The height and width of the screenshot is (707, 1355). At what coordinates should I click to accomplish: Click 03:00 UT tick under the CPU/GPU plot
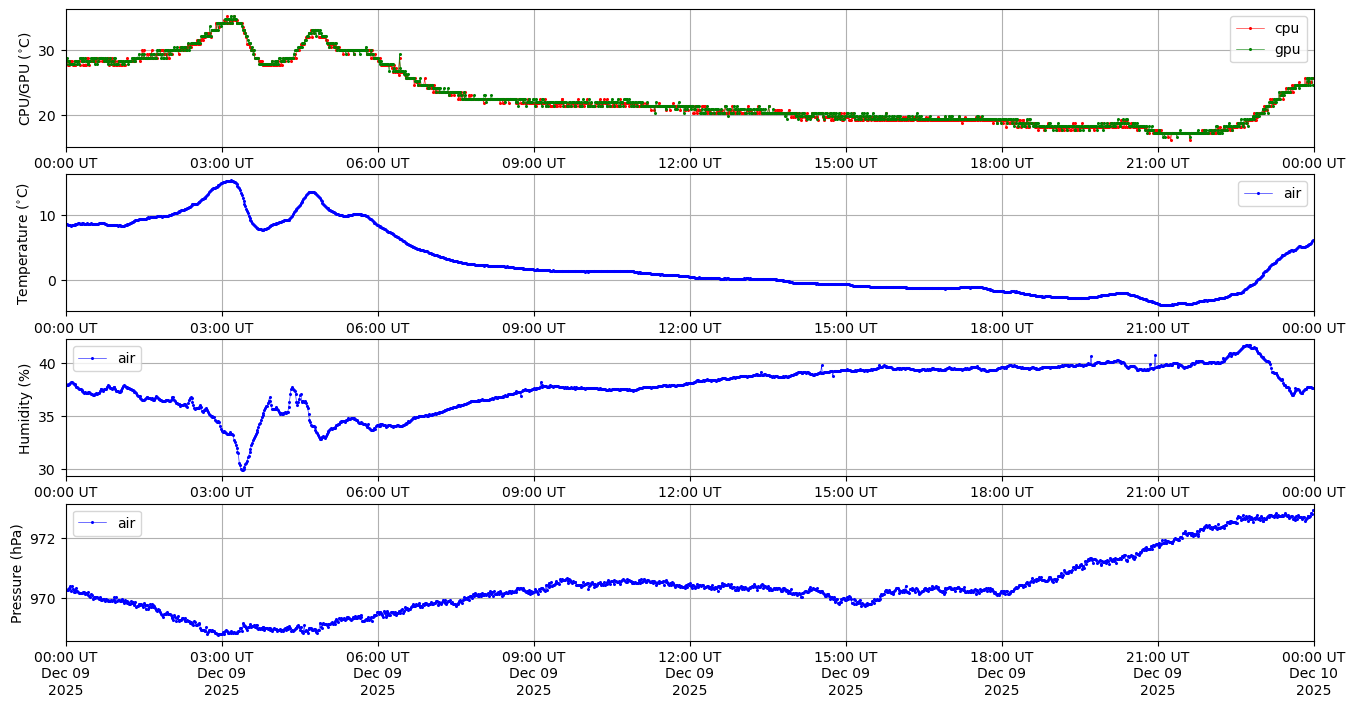pos(221,163)
